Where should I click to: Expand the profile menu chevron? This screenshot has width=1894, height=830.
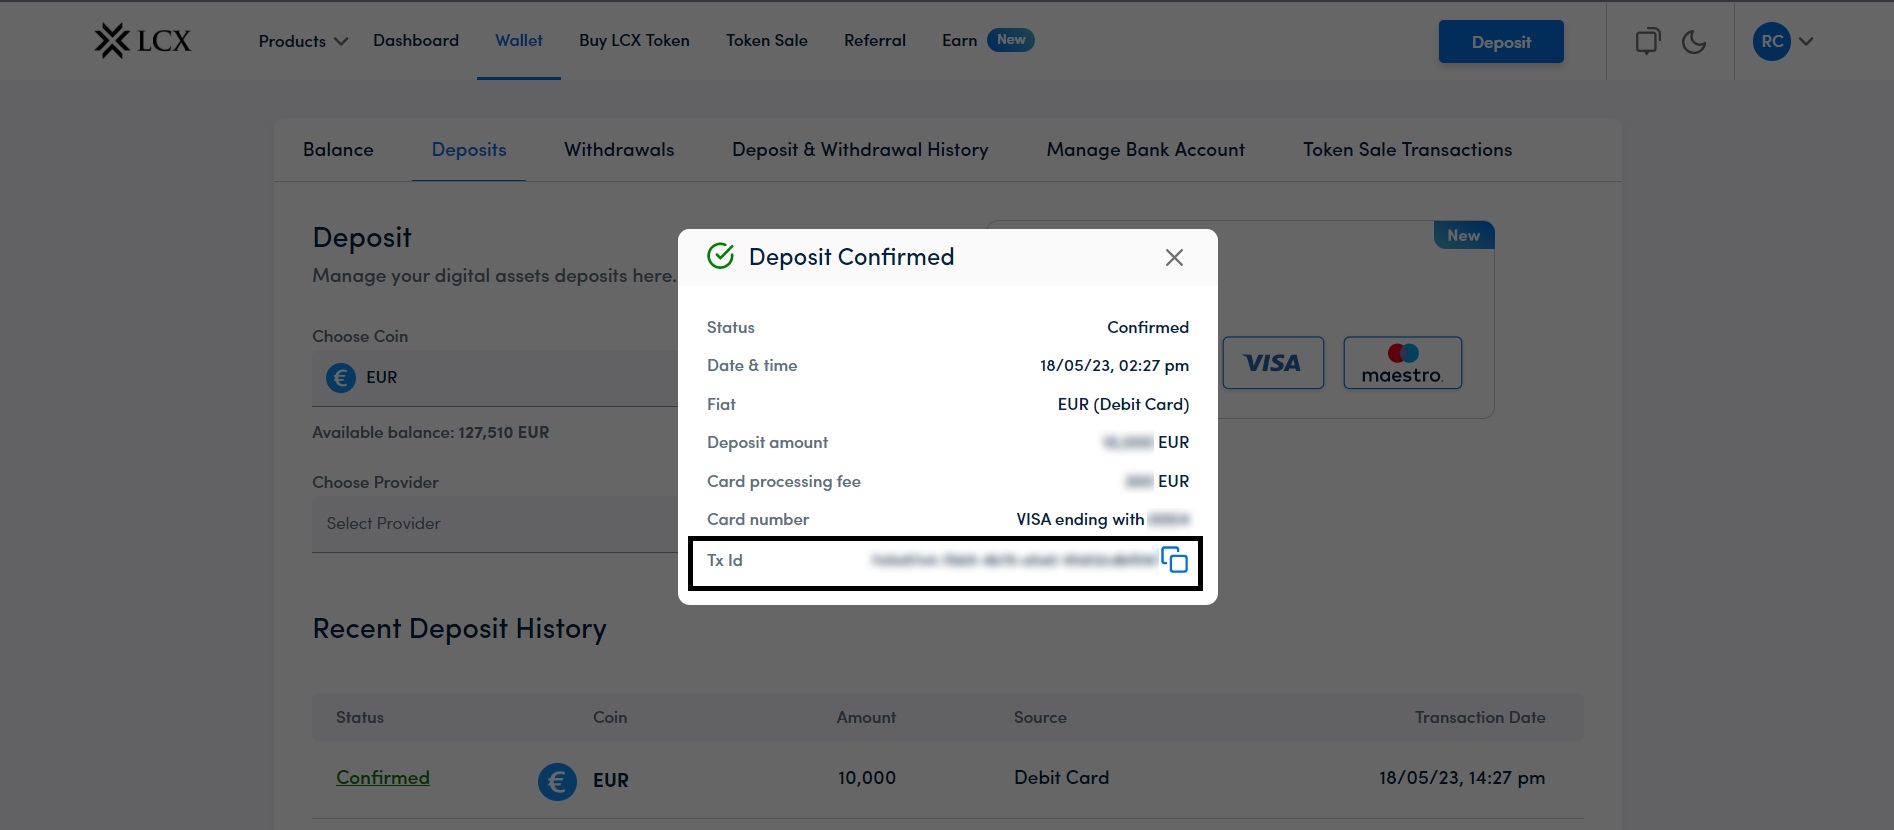[1806, 42]
